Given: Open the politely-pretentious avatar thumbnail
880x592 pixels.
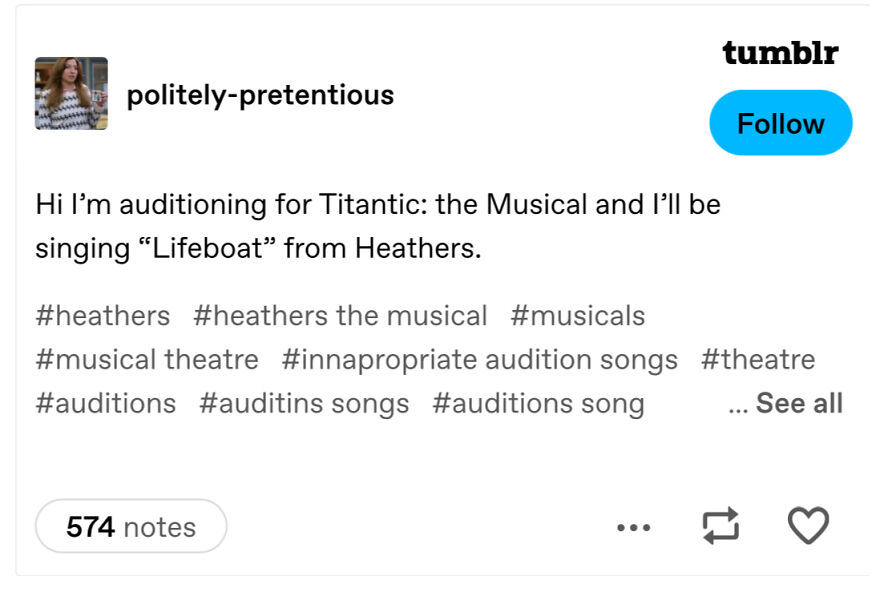Looking at the screenshot, I should pyautogui.click(x=71, y=94).
